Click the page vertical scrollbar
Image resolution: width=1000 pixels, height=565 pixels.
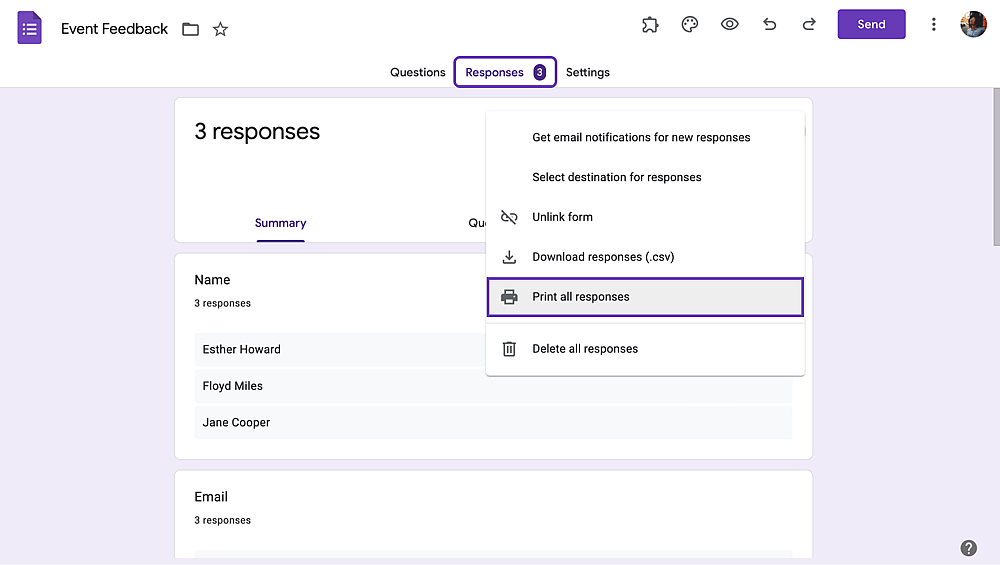click(x=996, y=167)
